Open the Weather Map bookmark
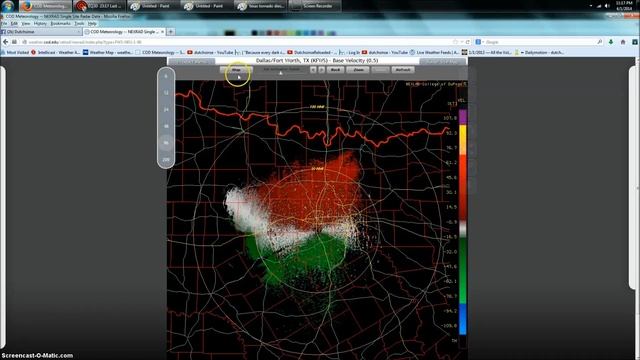This screenshot has width=640, height=360. pyautogui.click(x=108, y=52)
